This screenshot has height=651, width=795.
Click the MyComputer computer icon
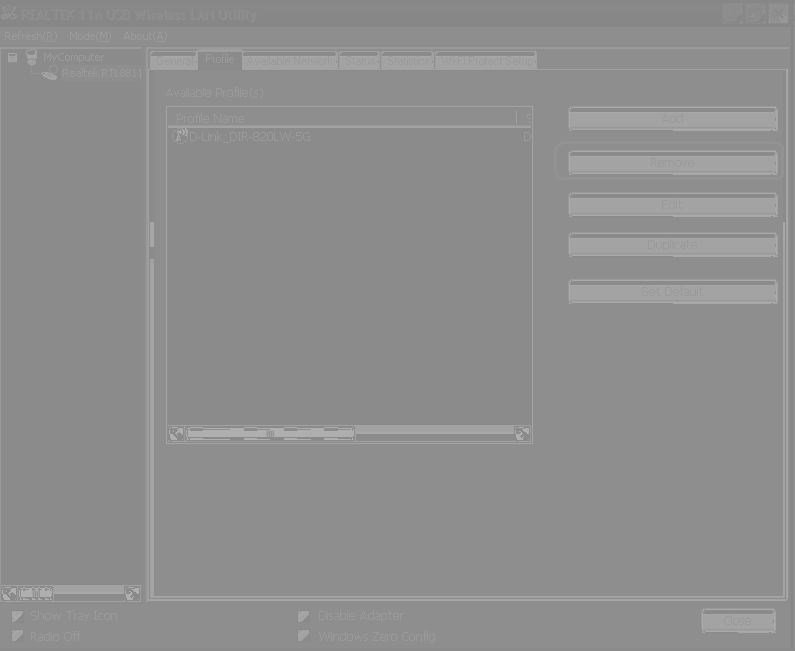click(31, 57)
